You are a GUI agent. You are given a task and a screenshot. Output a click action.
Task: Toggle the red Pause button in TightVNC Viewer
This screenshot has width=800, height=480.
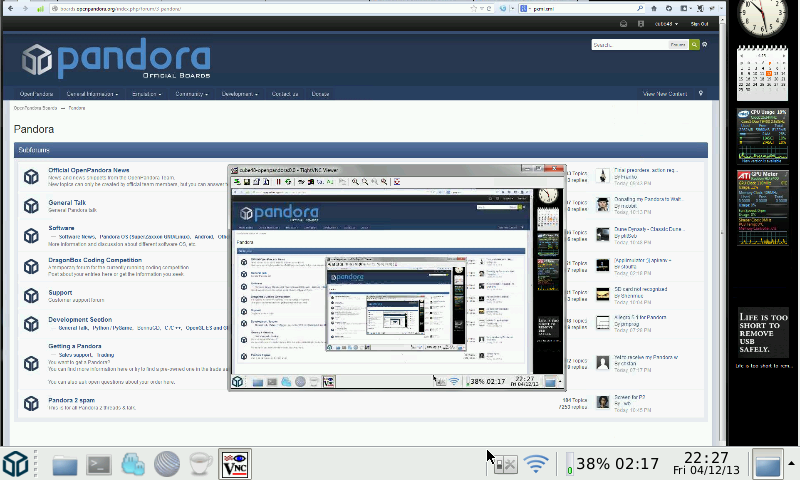point(279,182)
